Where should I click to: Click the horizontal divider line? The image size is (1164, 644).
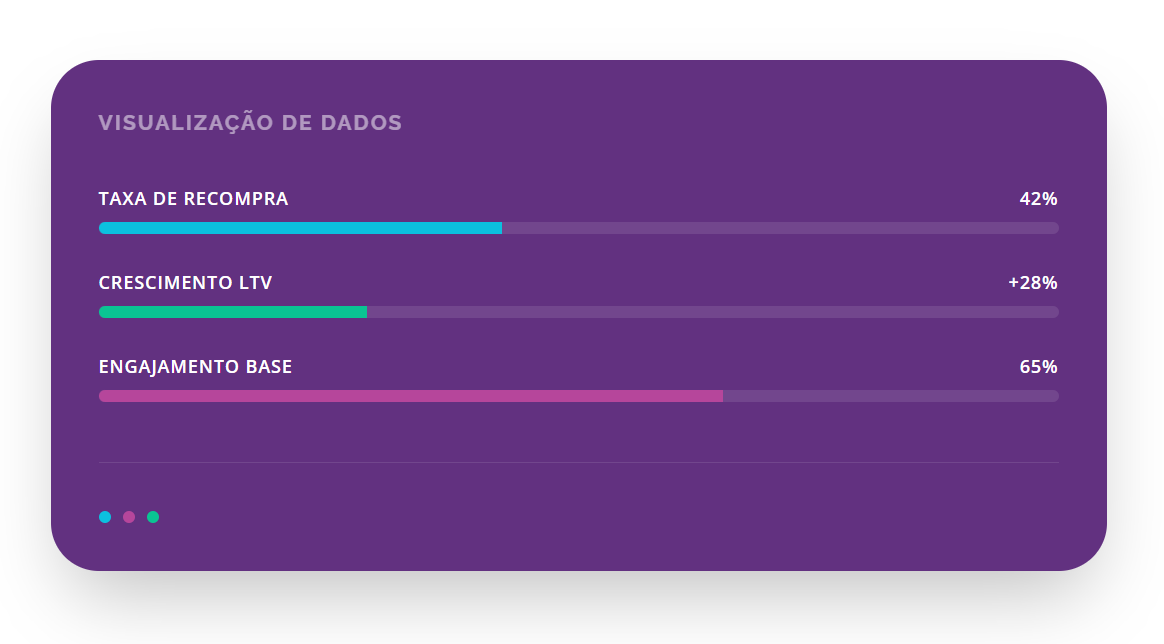[x=578, y=461]
